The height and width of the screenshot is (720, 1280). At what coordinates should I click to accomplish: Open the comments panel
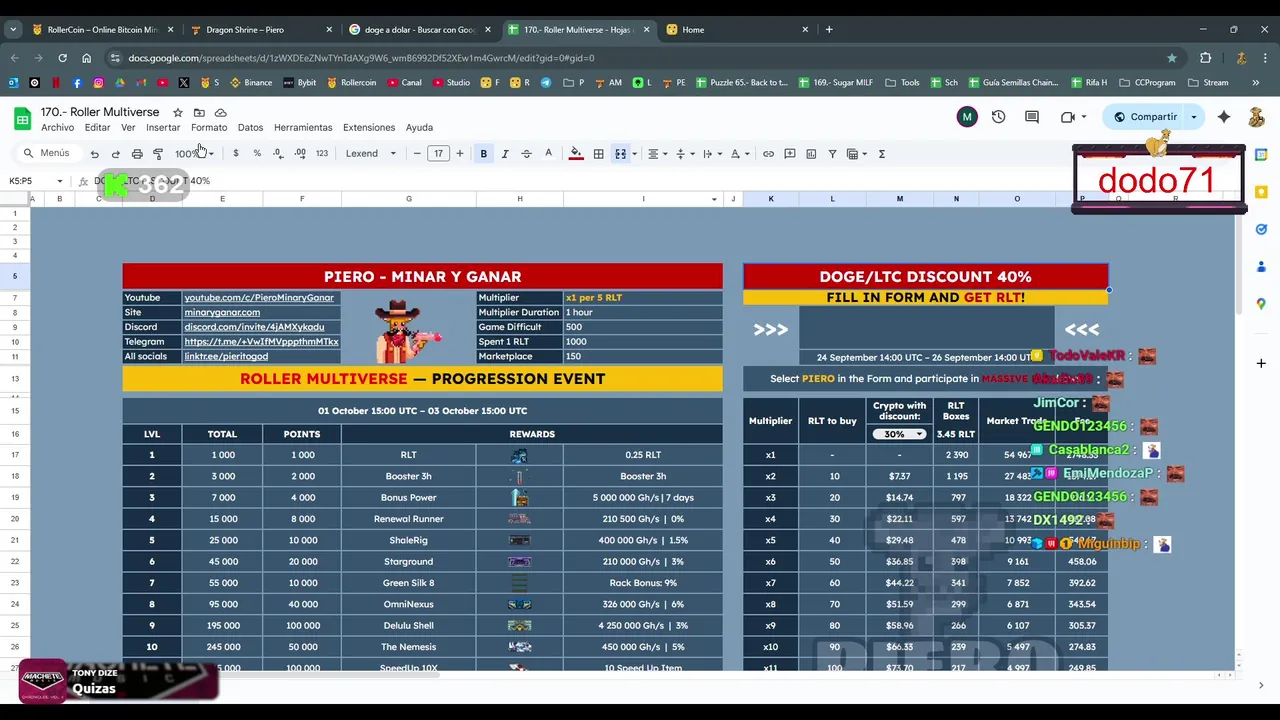click(x=1032, y=117)
